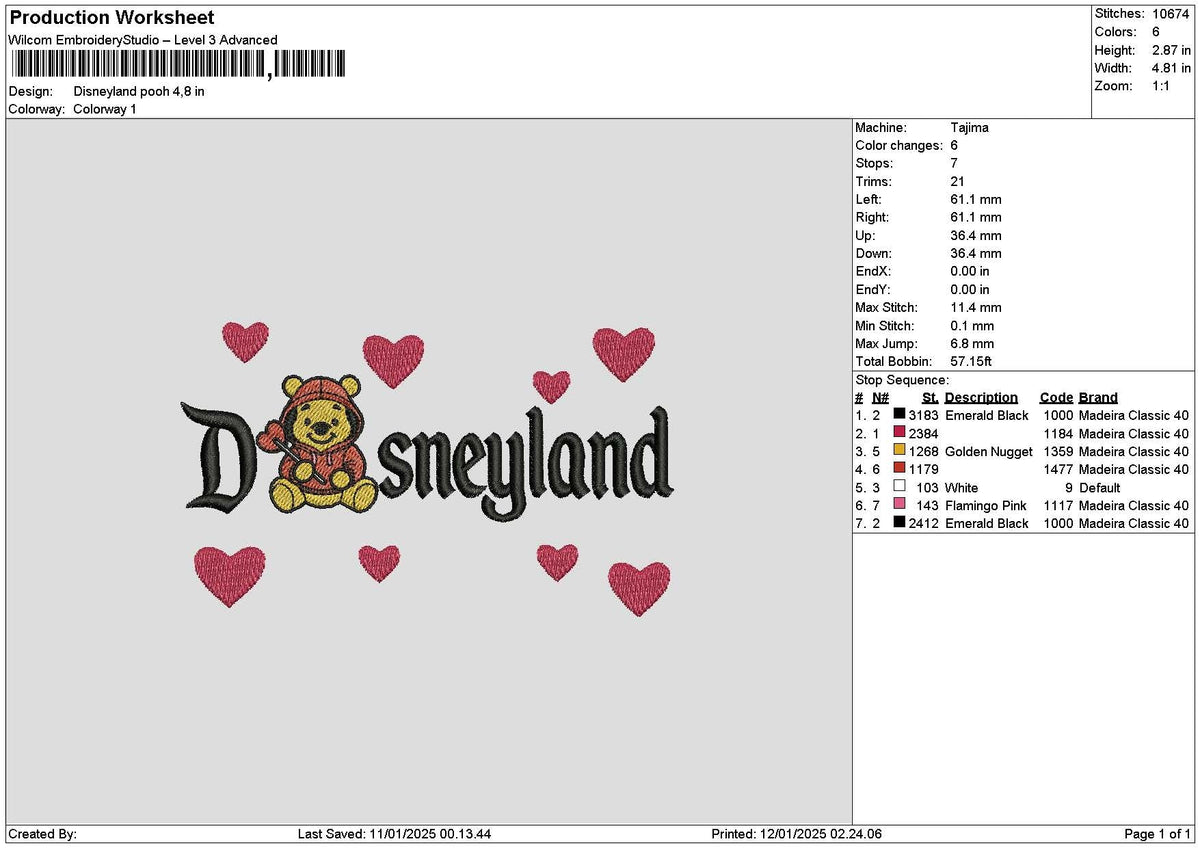Screen dimensions: 1200x848
Task: Click the barcode under the worksheet title
Action: click(x=178, y=65)
